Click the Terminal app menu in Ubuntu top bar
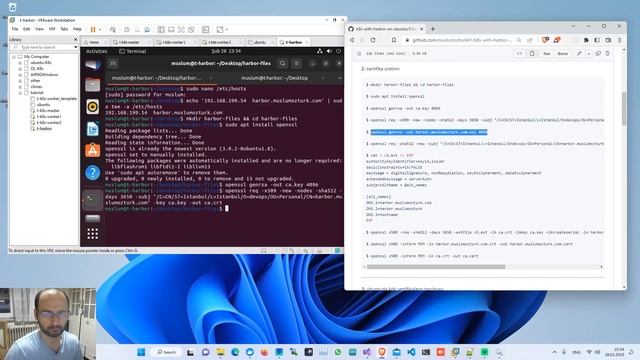Viewport: 640px width, 360px height. (x=133, y=51)
